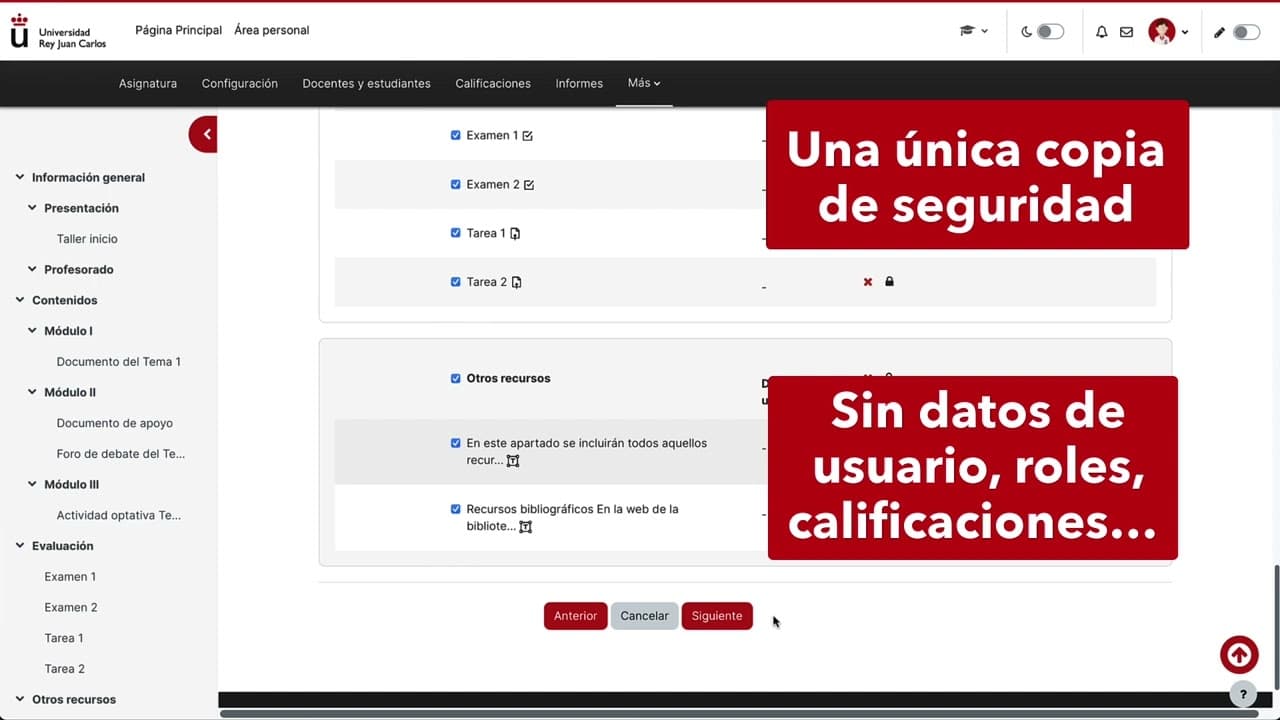Uncheck 'En este apartado se incluirán' checkbox
This screenshot has width=1280, height=720.
click(x=456, y=443)
